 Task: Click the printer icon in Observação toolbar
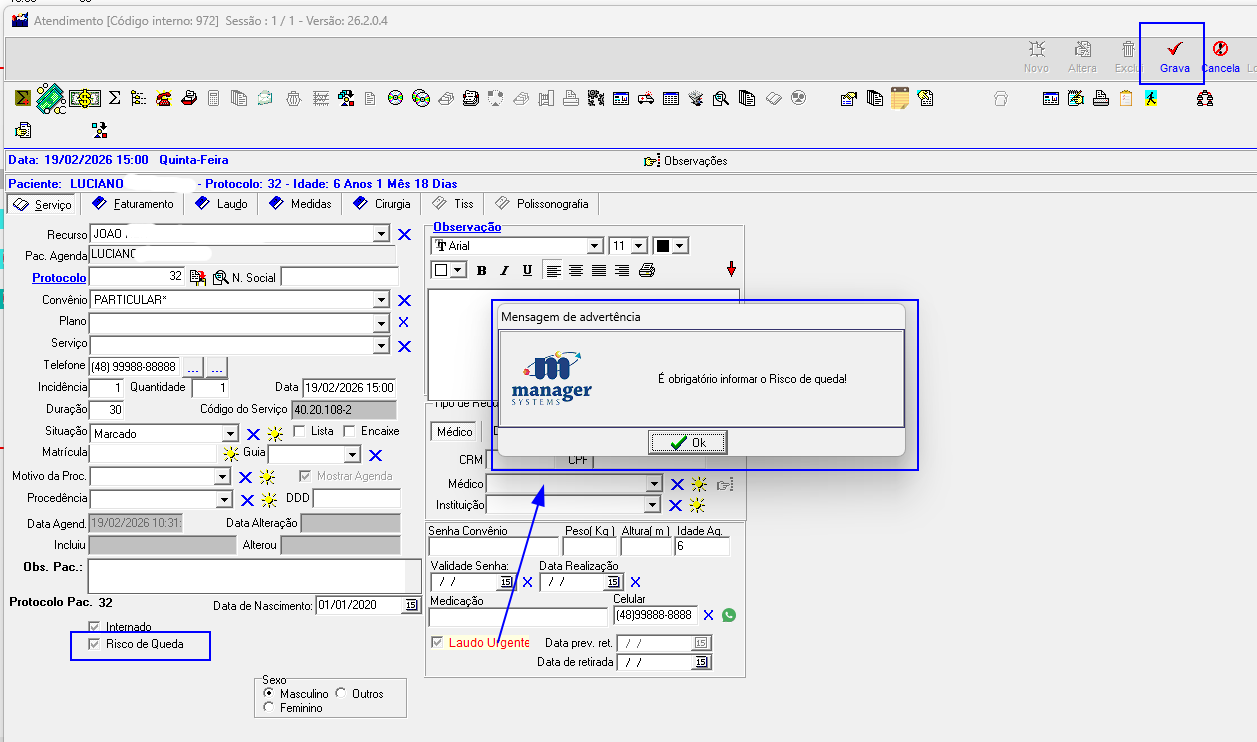click(x=647, y=270)
